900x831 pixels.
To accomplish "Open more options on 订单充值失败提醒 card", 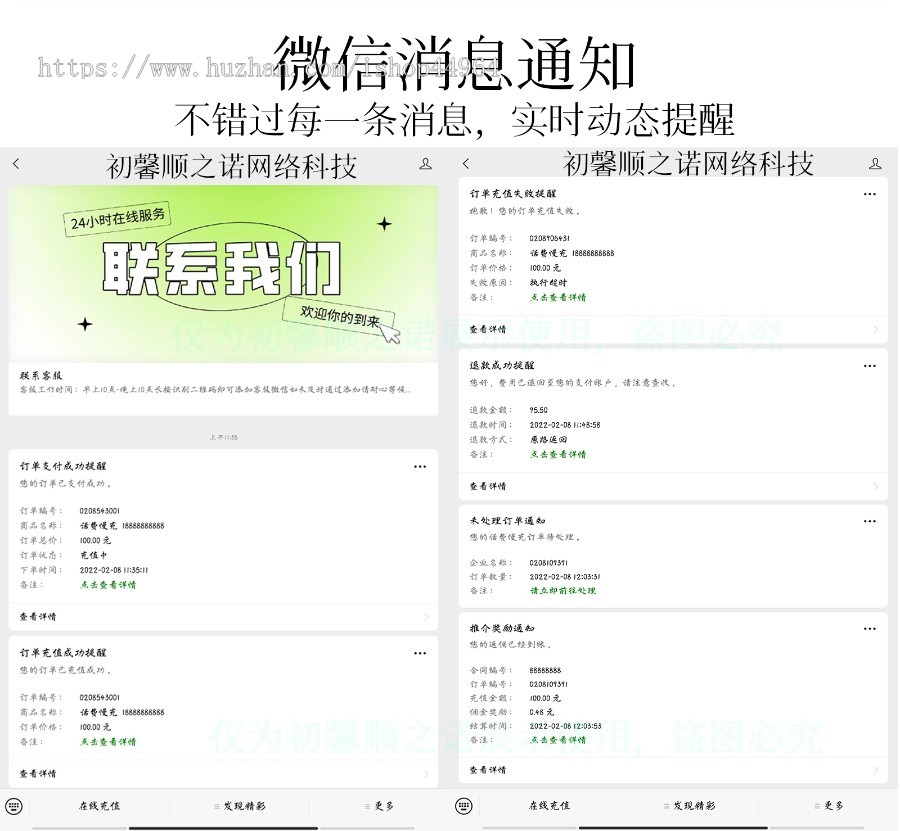I will point(870,194).
